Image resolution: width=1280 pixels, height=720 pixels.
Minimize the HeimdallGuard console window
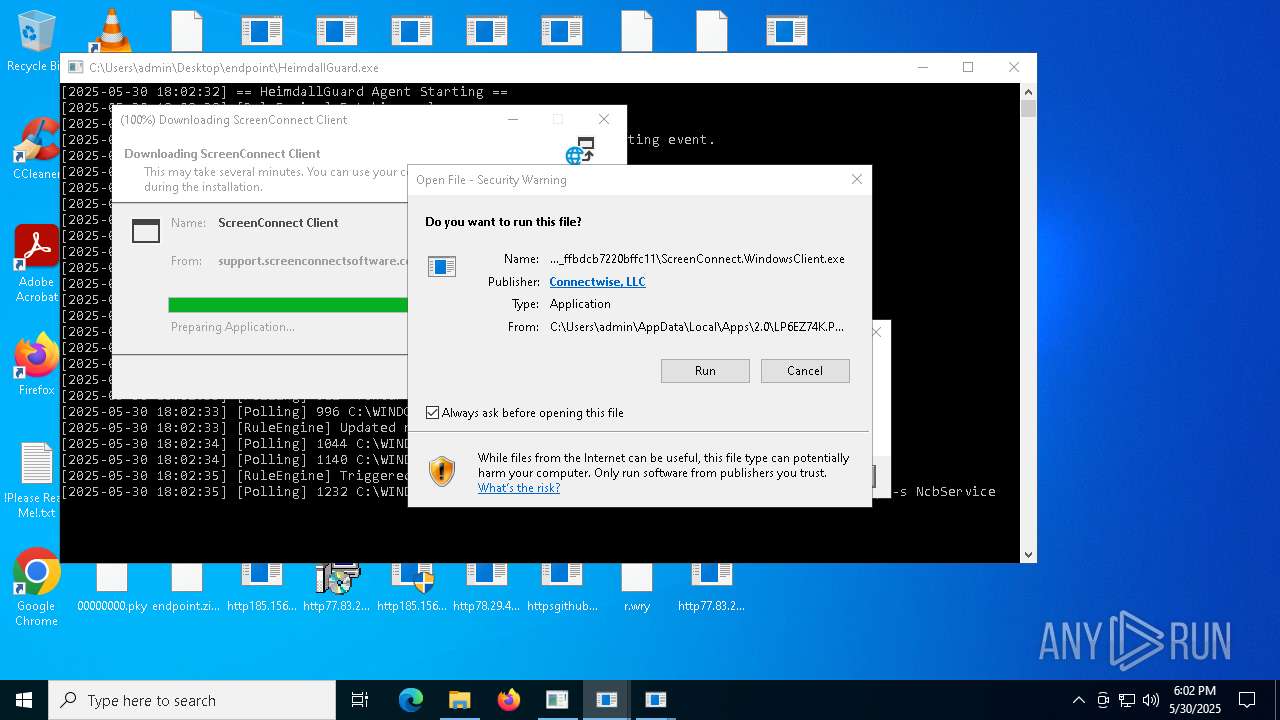click(x=922, y=67)
